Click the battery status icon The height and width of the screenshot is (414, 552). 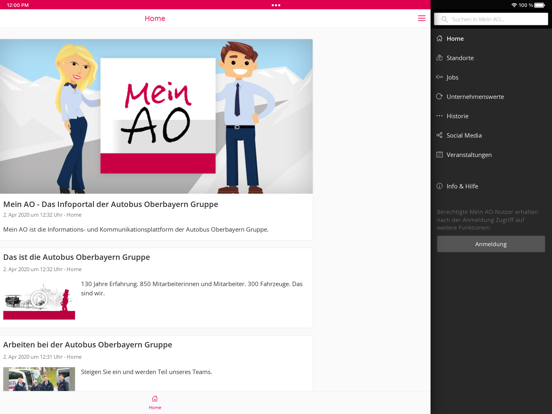[x=540, y=5]
